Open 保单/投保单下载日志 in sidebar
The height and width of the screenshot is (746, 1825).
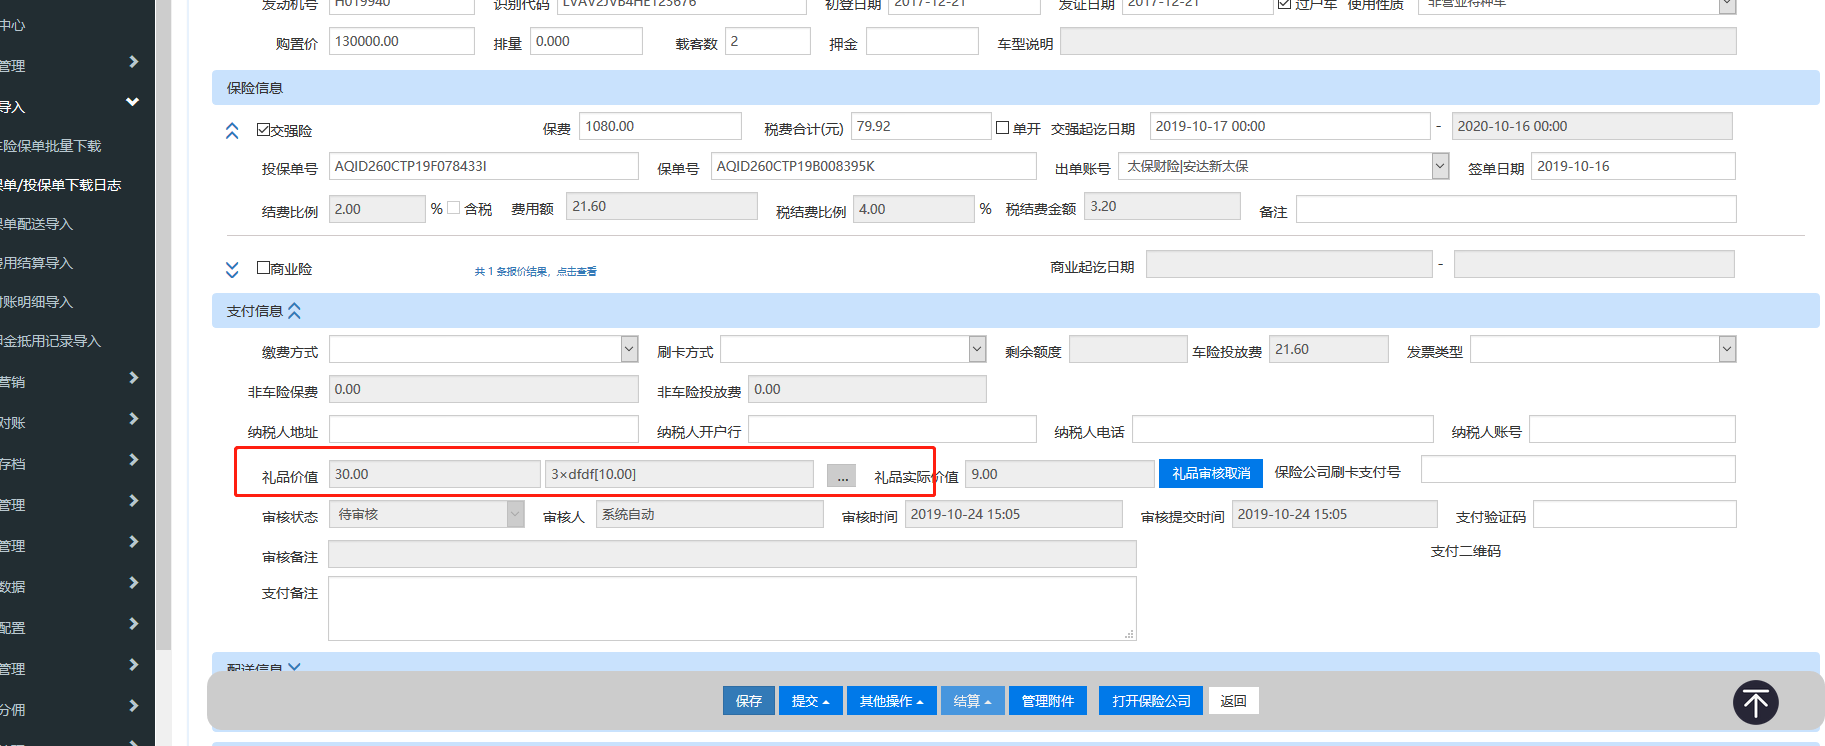(x=62, y=185)
